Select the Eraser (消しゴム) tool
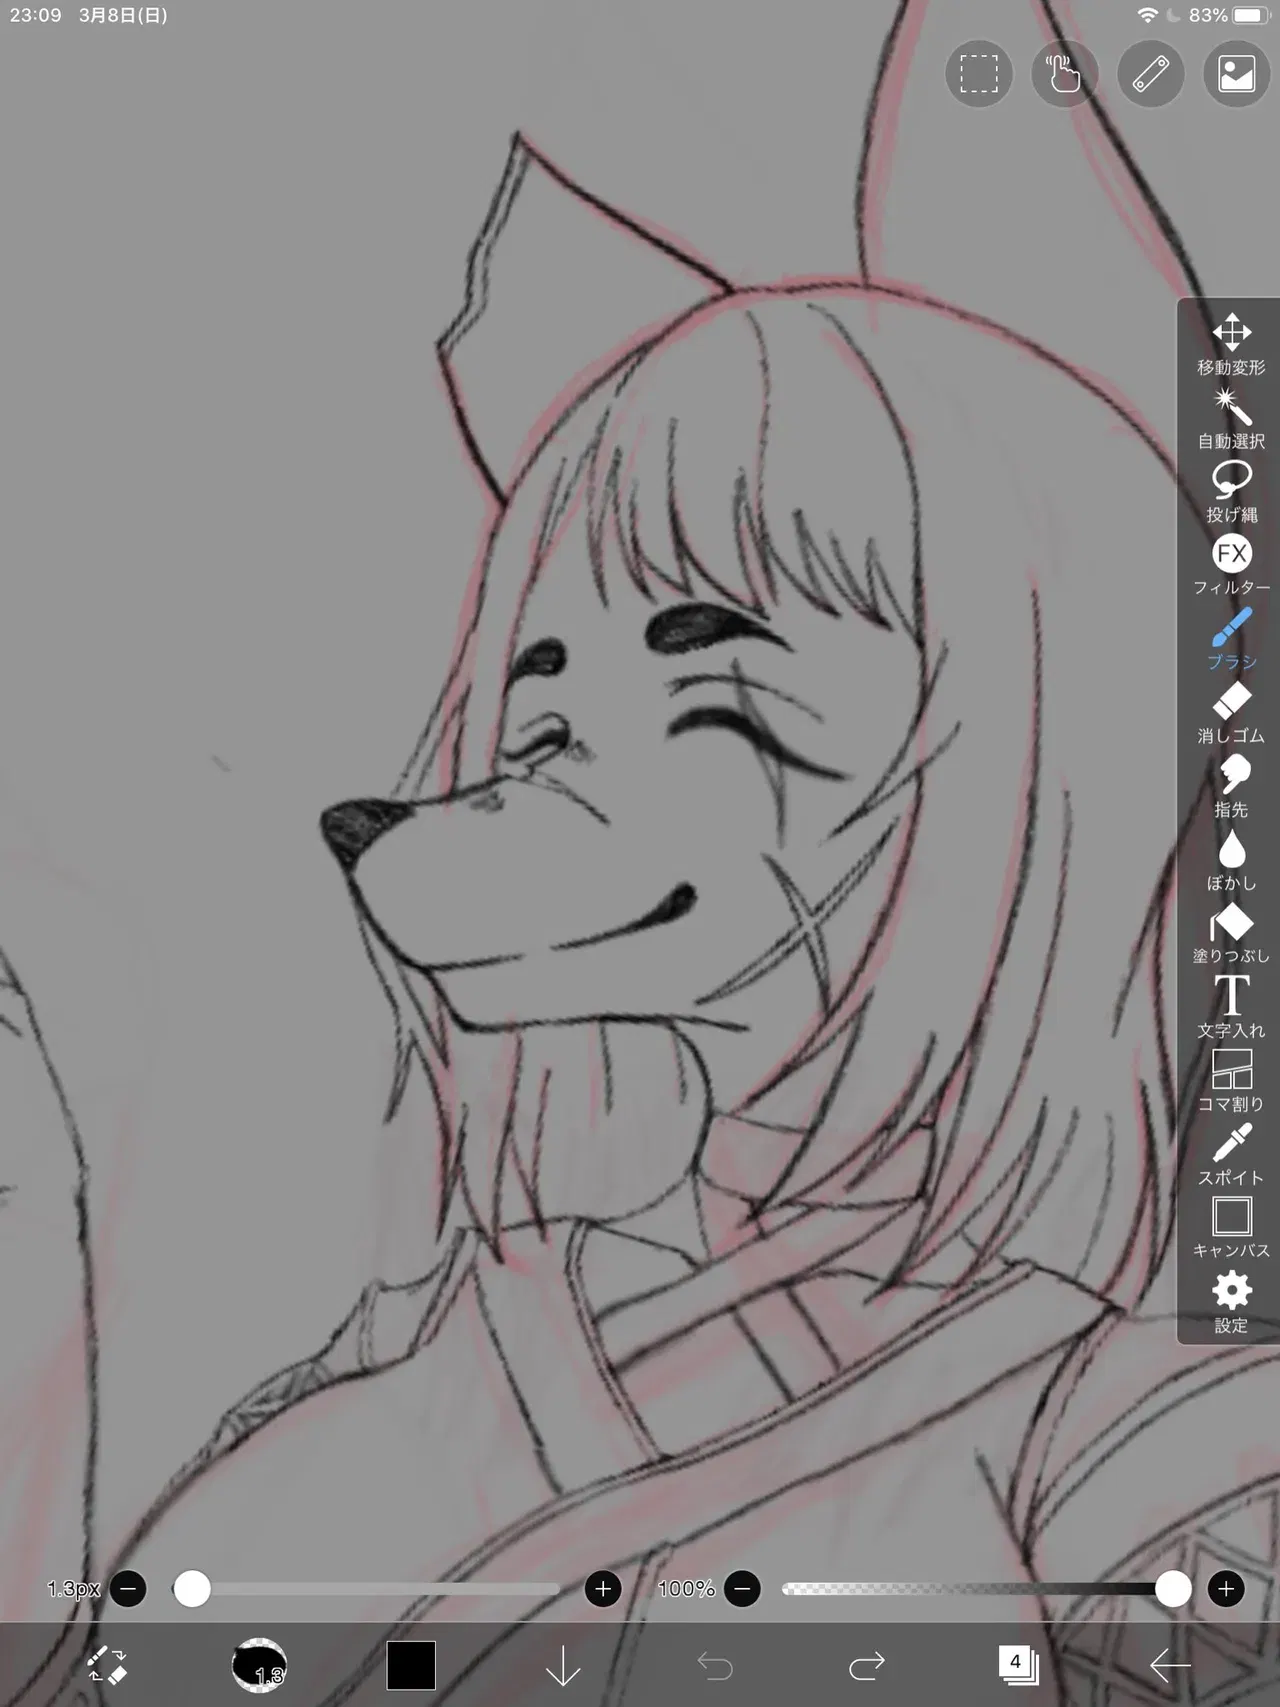 point(1231,713)
